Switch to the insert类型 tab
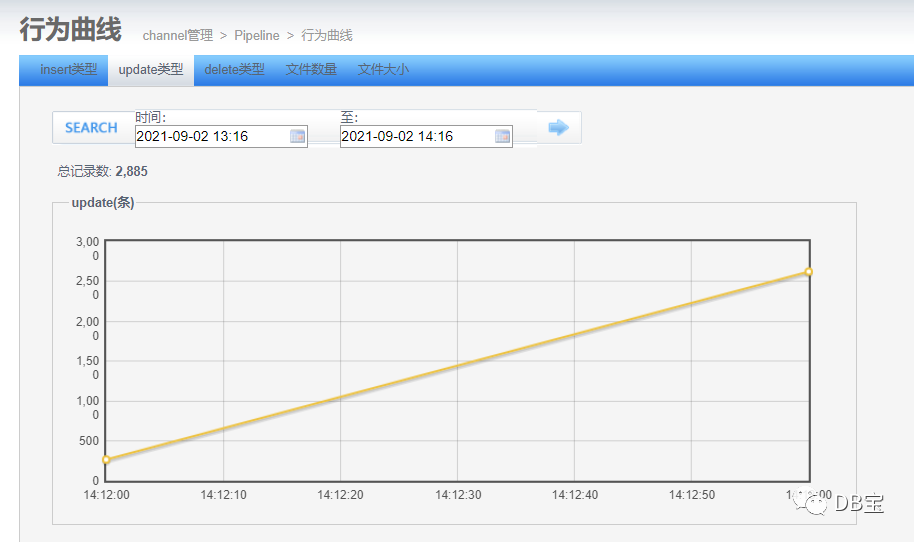 pos(69,69)
